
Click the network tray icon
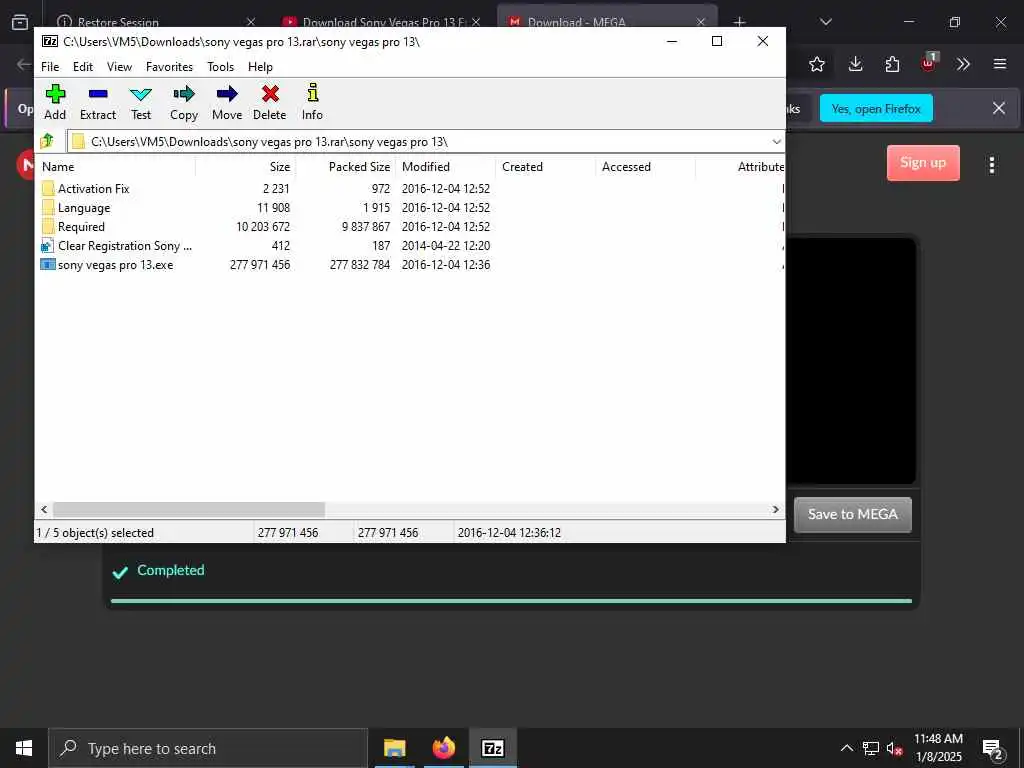coord(871,748)
